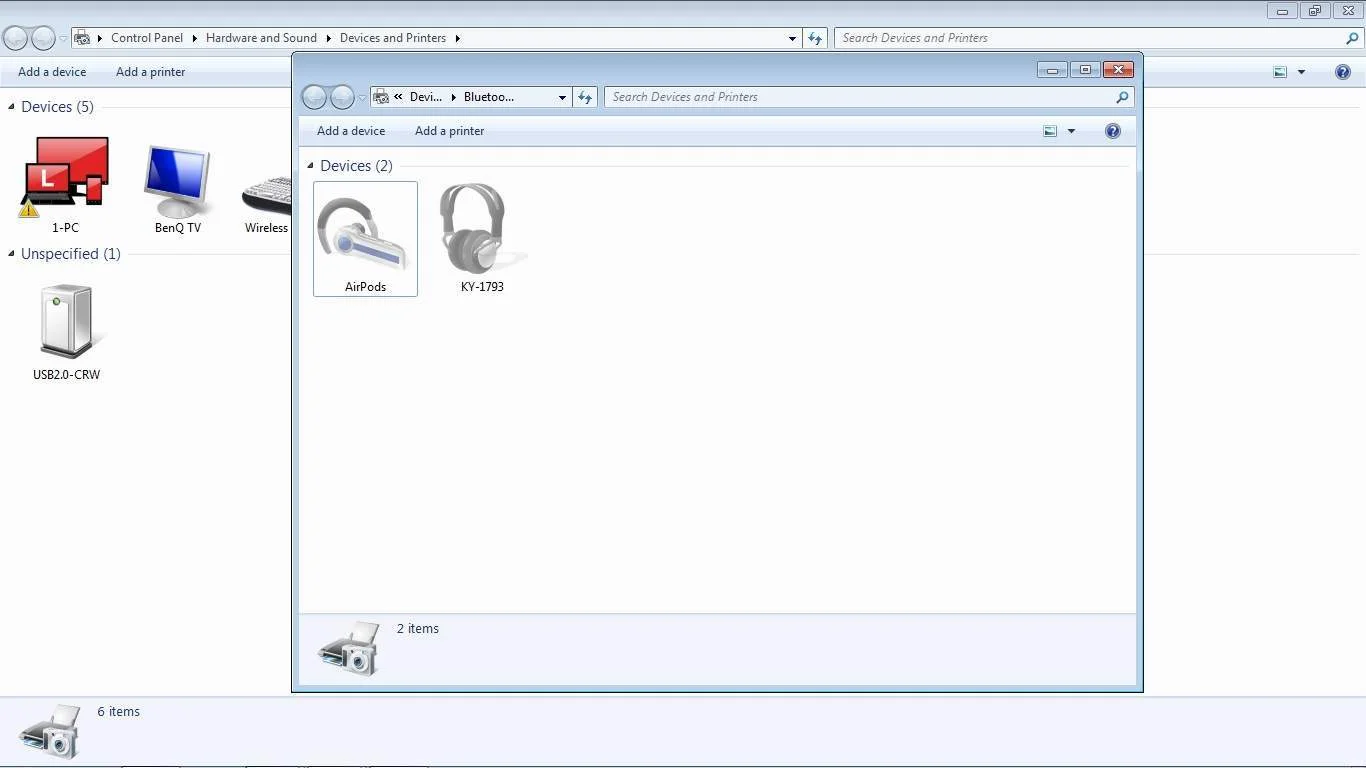Select the AirPods device icon

point(365,238)
